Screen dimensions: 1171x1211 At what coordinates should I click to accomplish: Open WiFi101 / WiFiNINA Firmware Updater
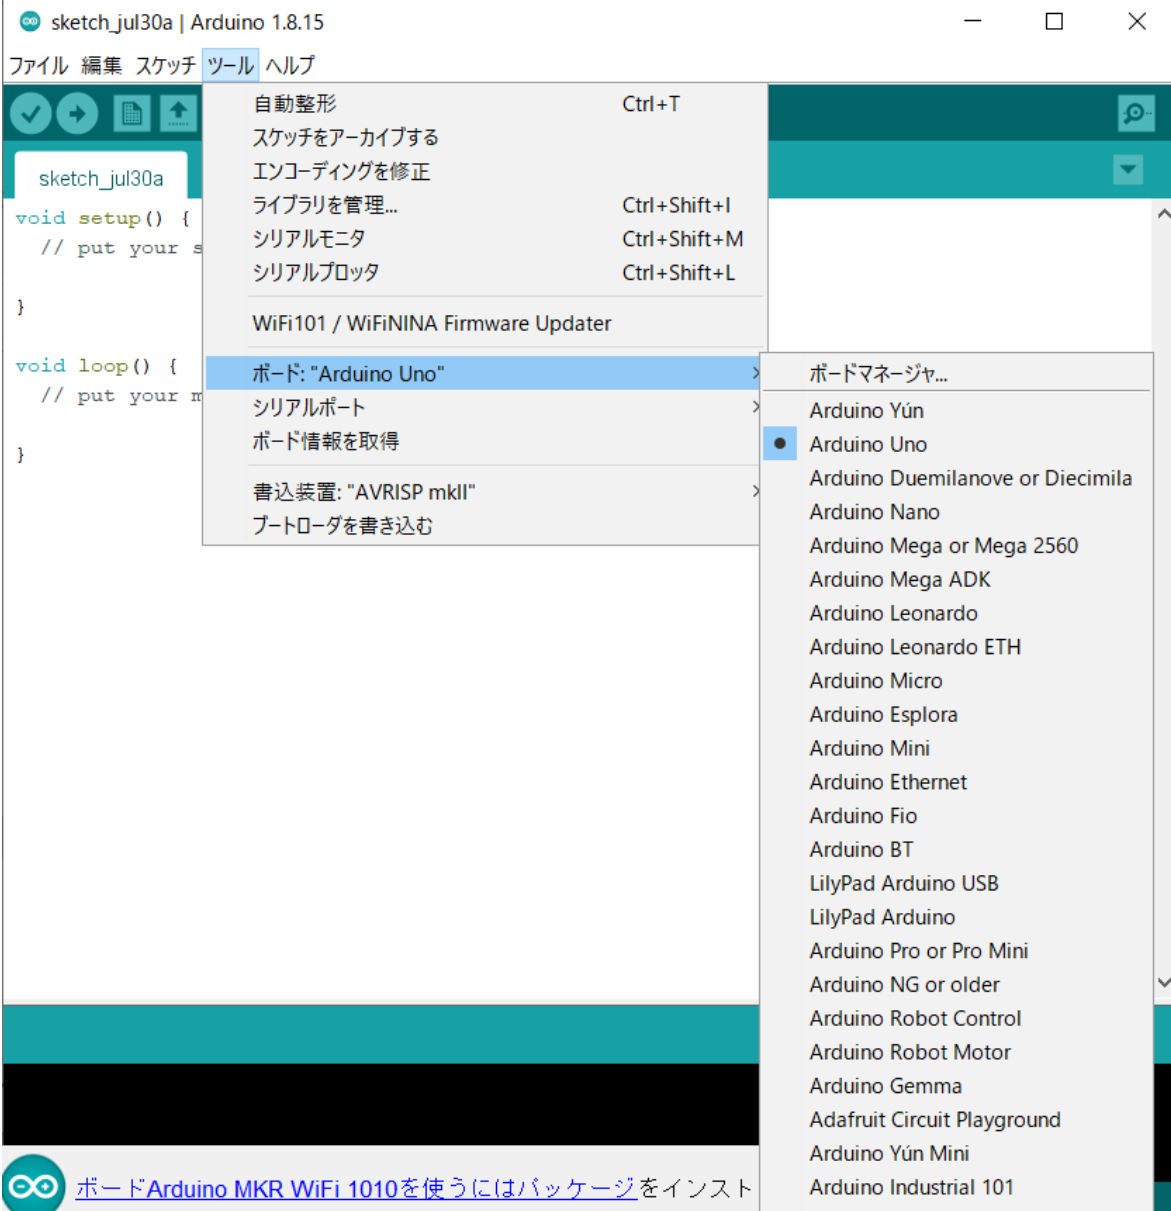click(x=431, y=324)
